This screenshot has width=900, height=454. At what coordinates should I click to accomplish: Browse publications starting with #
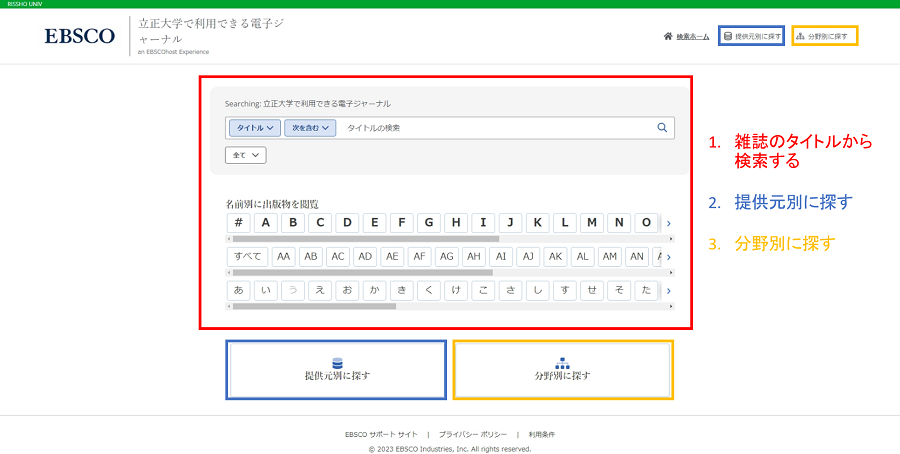238,223
